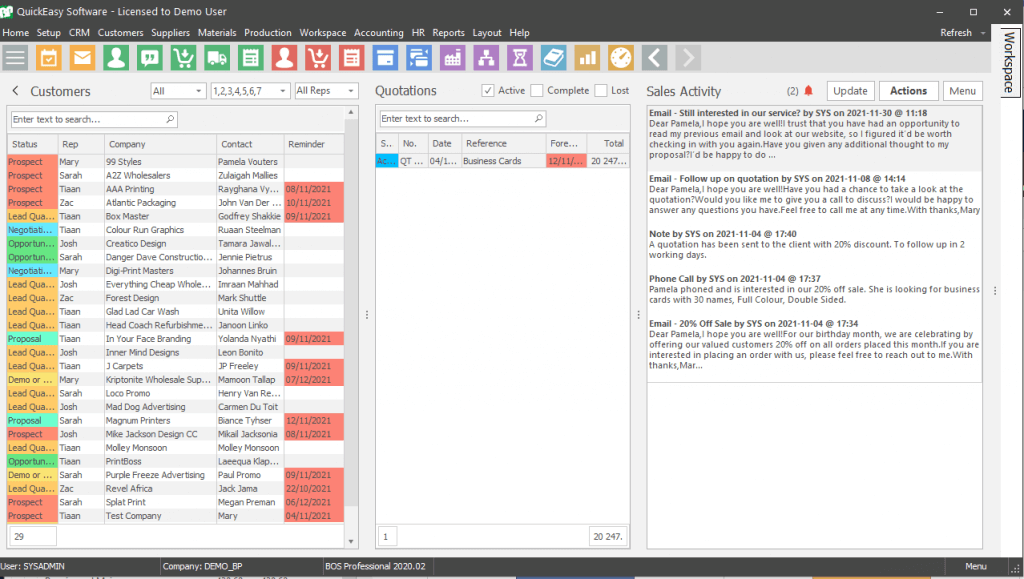Image resolution: width=1024 pixels, height=579 pixels.
Task: Click the back arrow toolbar icon
Action: point(654,58)
